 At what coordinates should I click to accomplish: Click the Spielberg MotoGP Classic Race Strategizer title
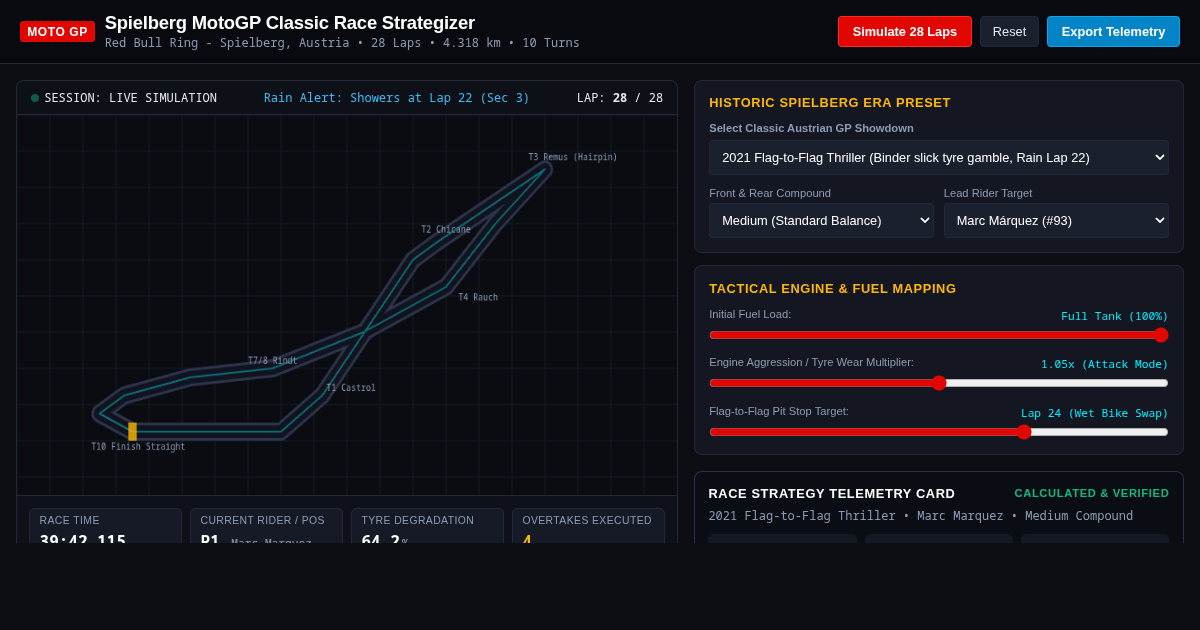point(290,23)
